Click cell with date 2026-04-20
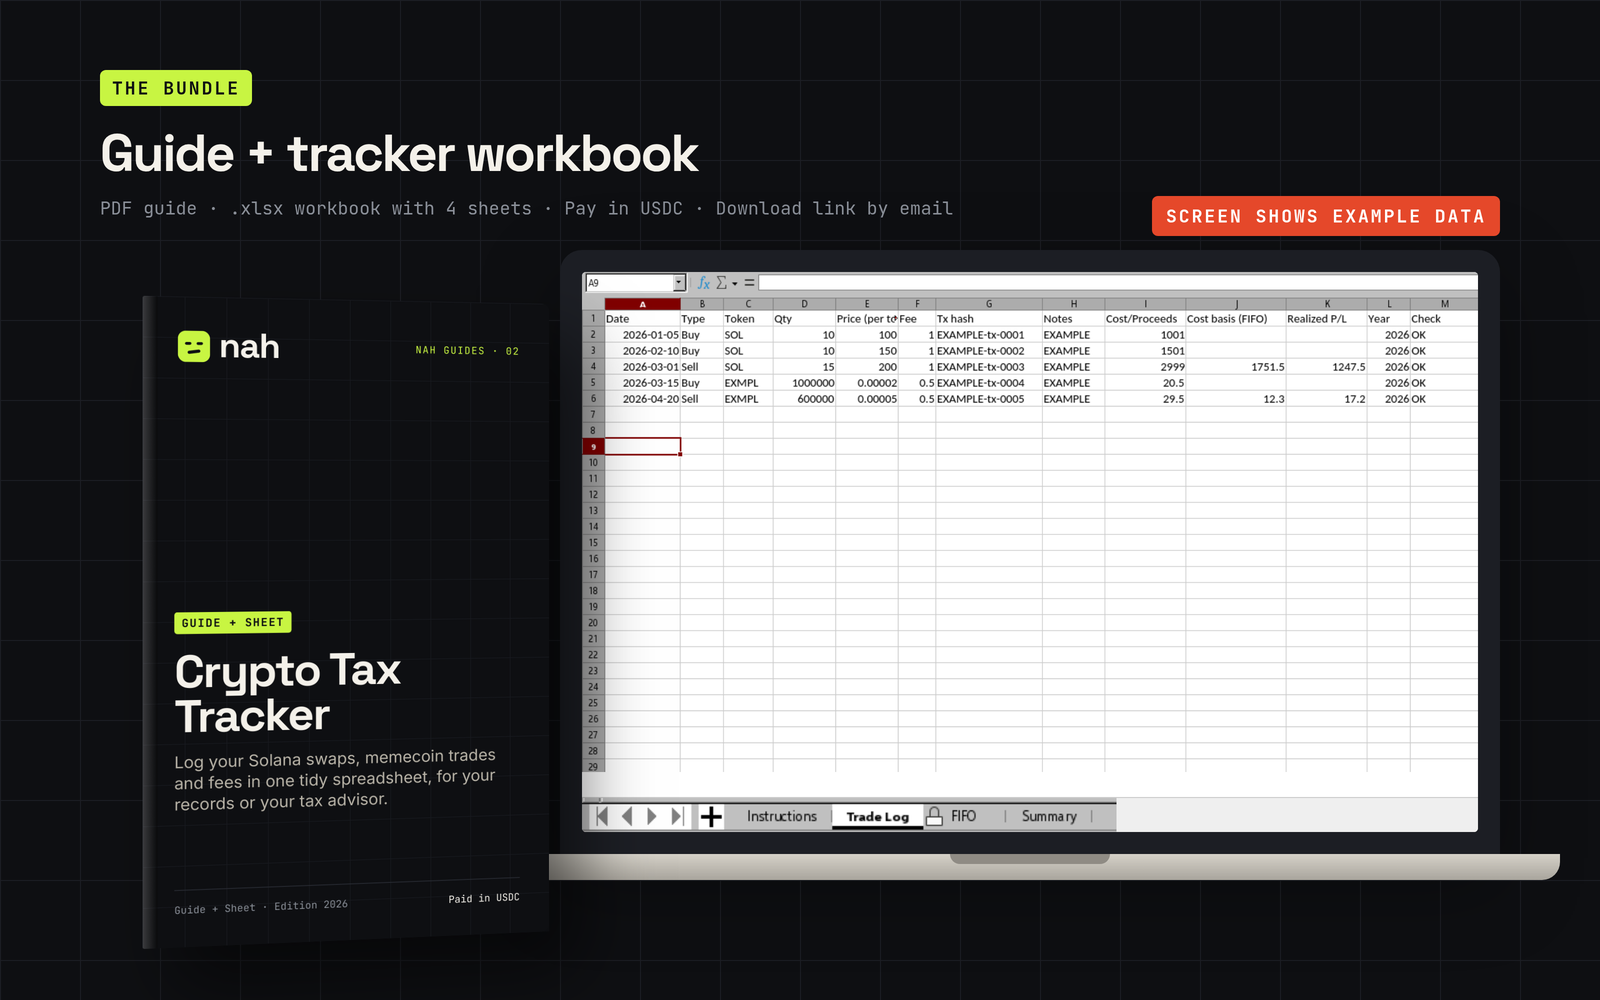Viewport: 1600px width, 1000px height. (x=642, y=399)
